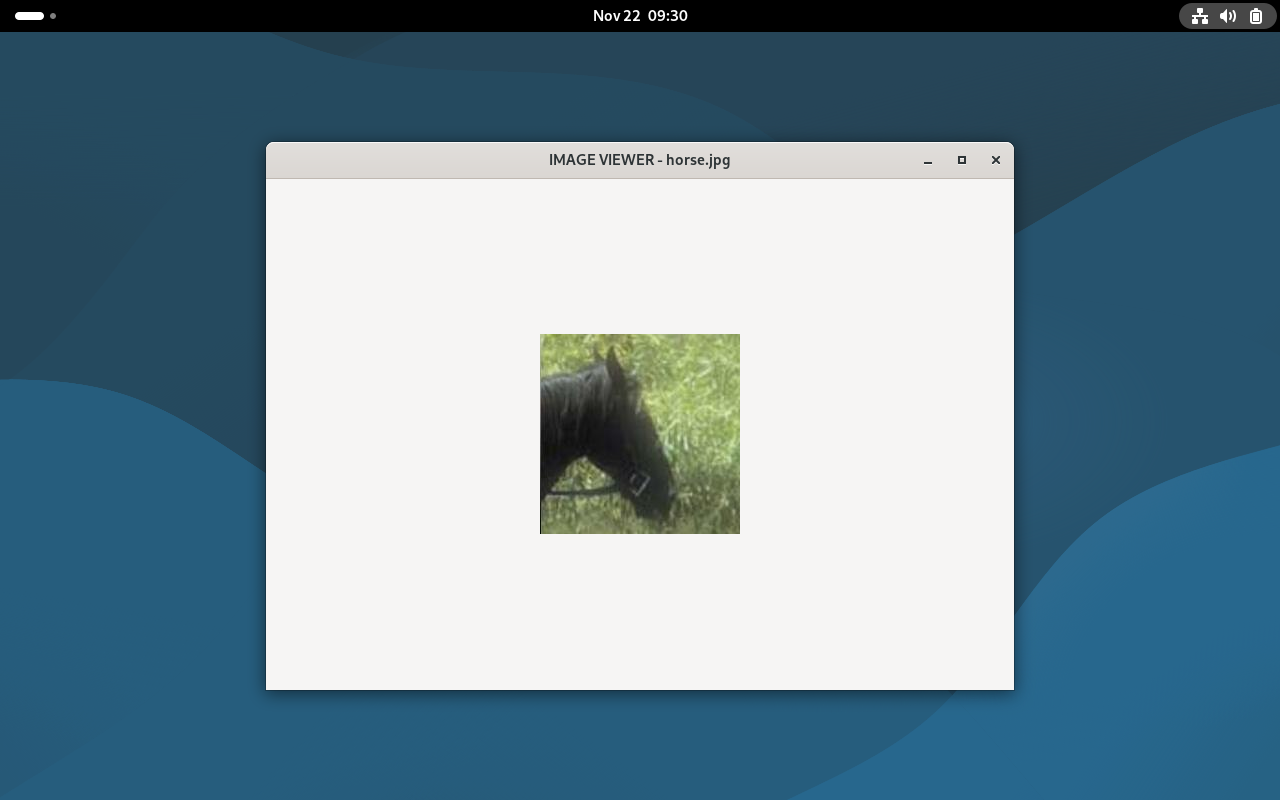Minimize the Image Viewer window
Screen dimensions: 1280x800
click(928, 161)
